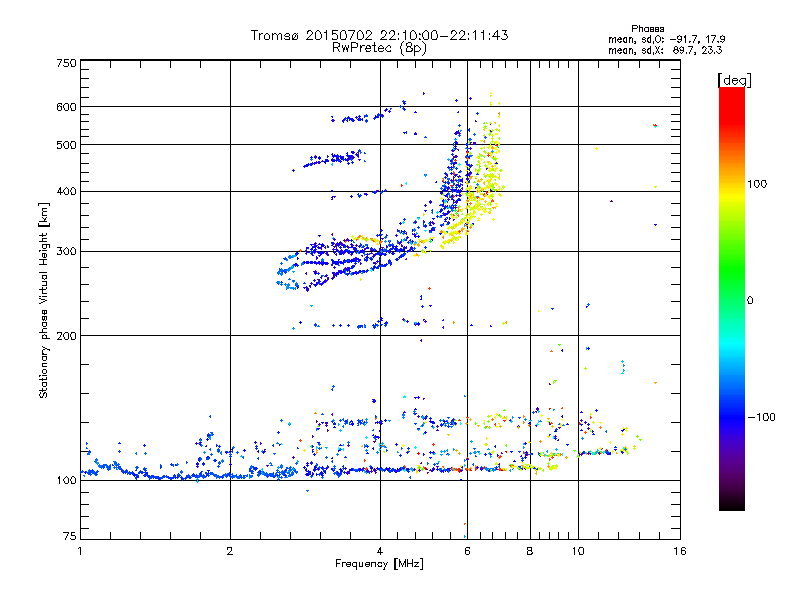This screenshot has width=800, height=600.
Task: Click the y-axis tick label '100'
Action: coord(66,481)
